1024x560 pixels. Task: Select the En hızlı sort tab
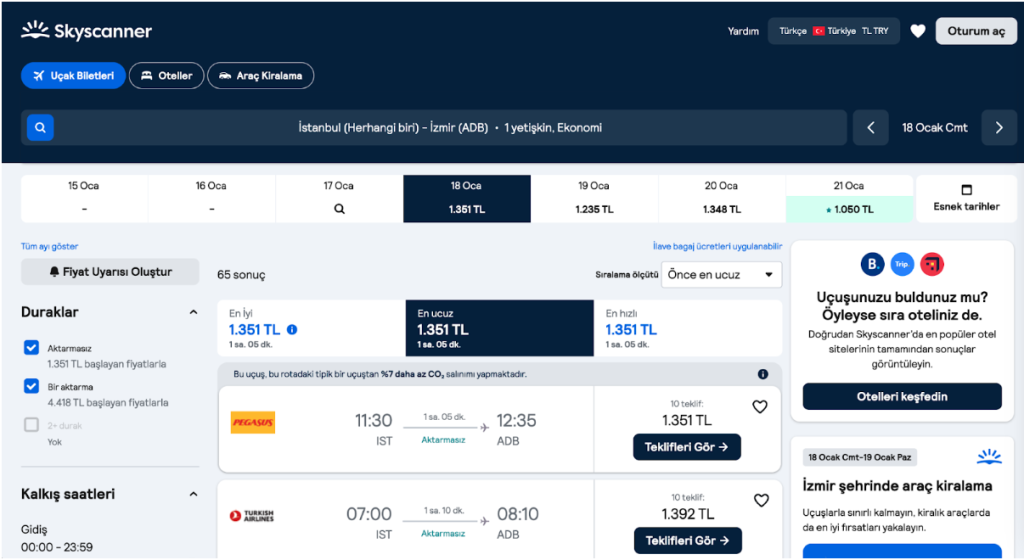pos(688,328)
